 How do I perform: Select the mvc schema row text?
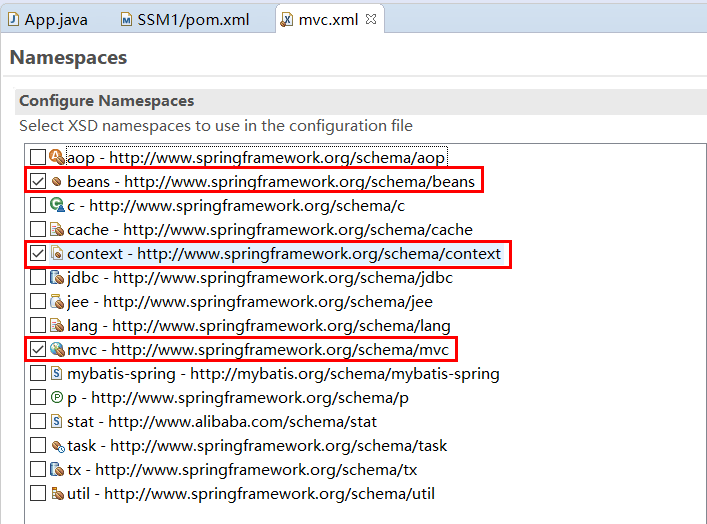(258, 350)
